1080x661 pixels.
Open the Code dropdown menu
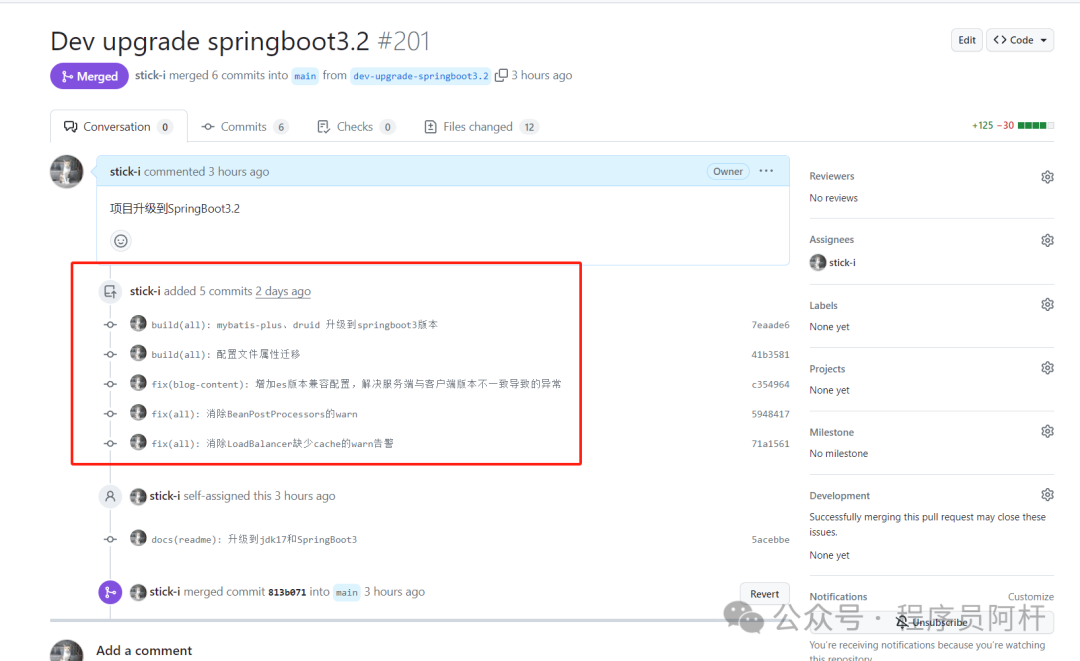(1019, 39)
